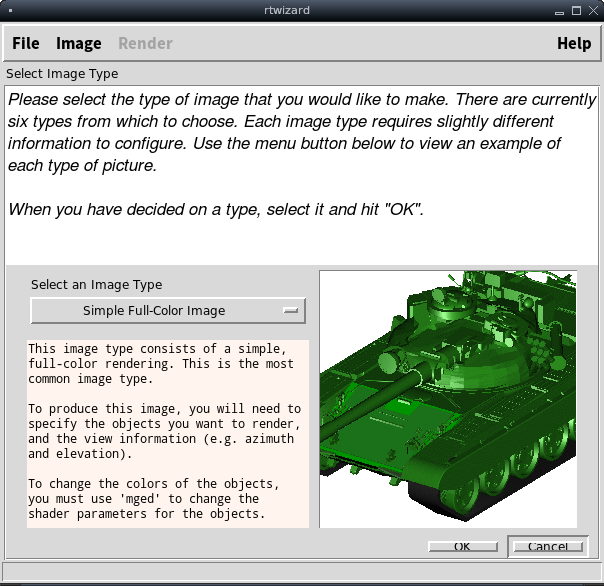
Task: Open the File menu
Action: click(26, 43)
